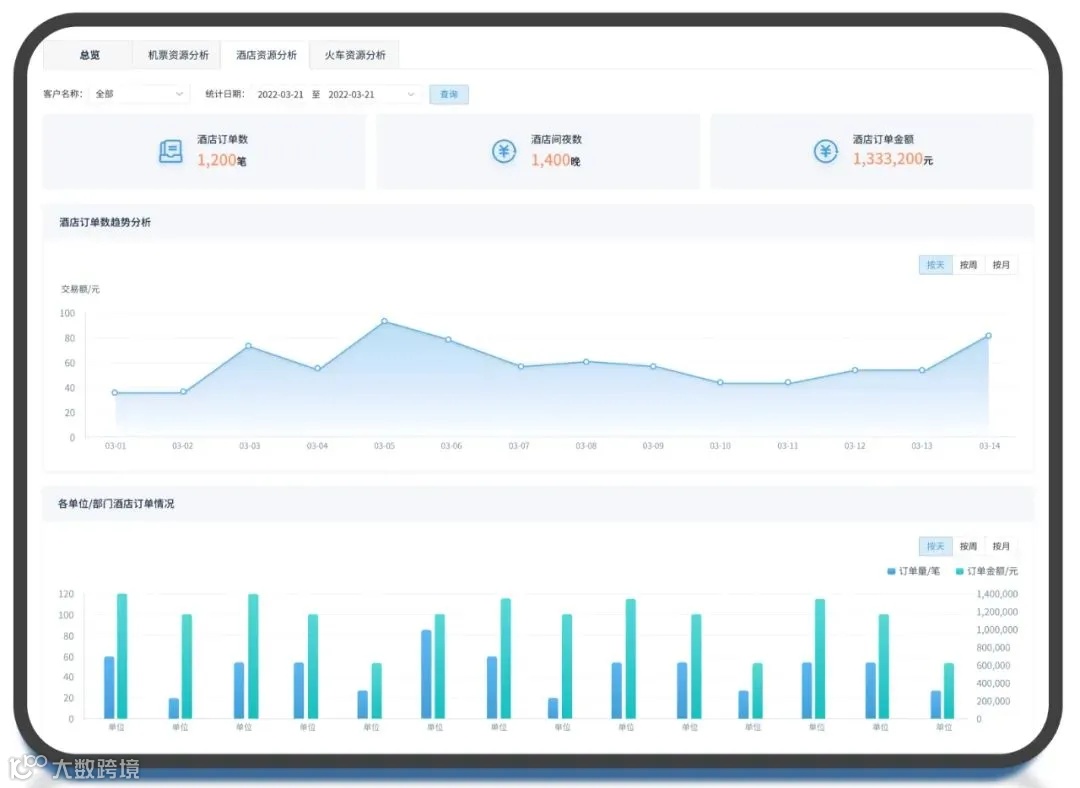
Task: Click the 交易额/元 axis title
Action: pos(81,289)
